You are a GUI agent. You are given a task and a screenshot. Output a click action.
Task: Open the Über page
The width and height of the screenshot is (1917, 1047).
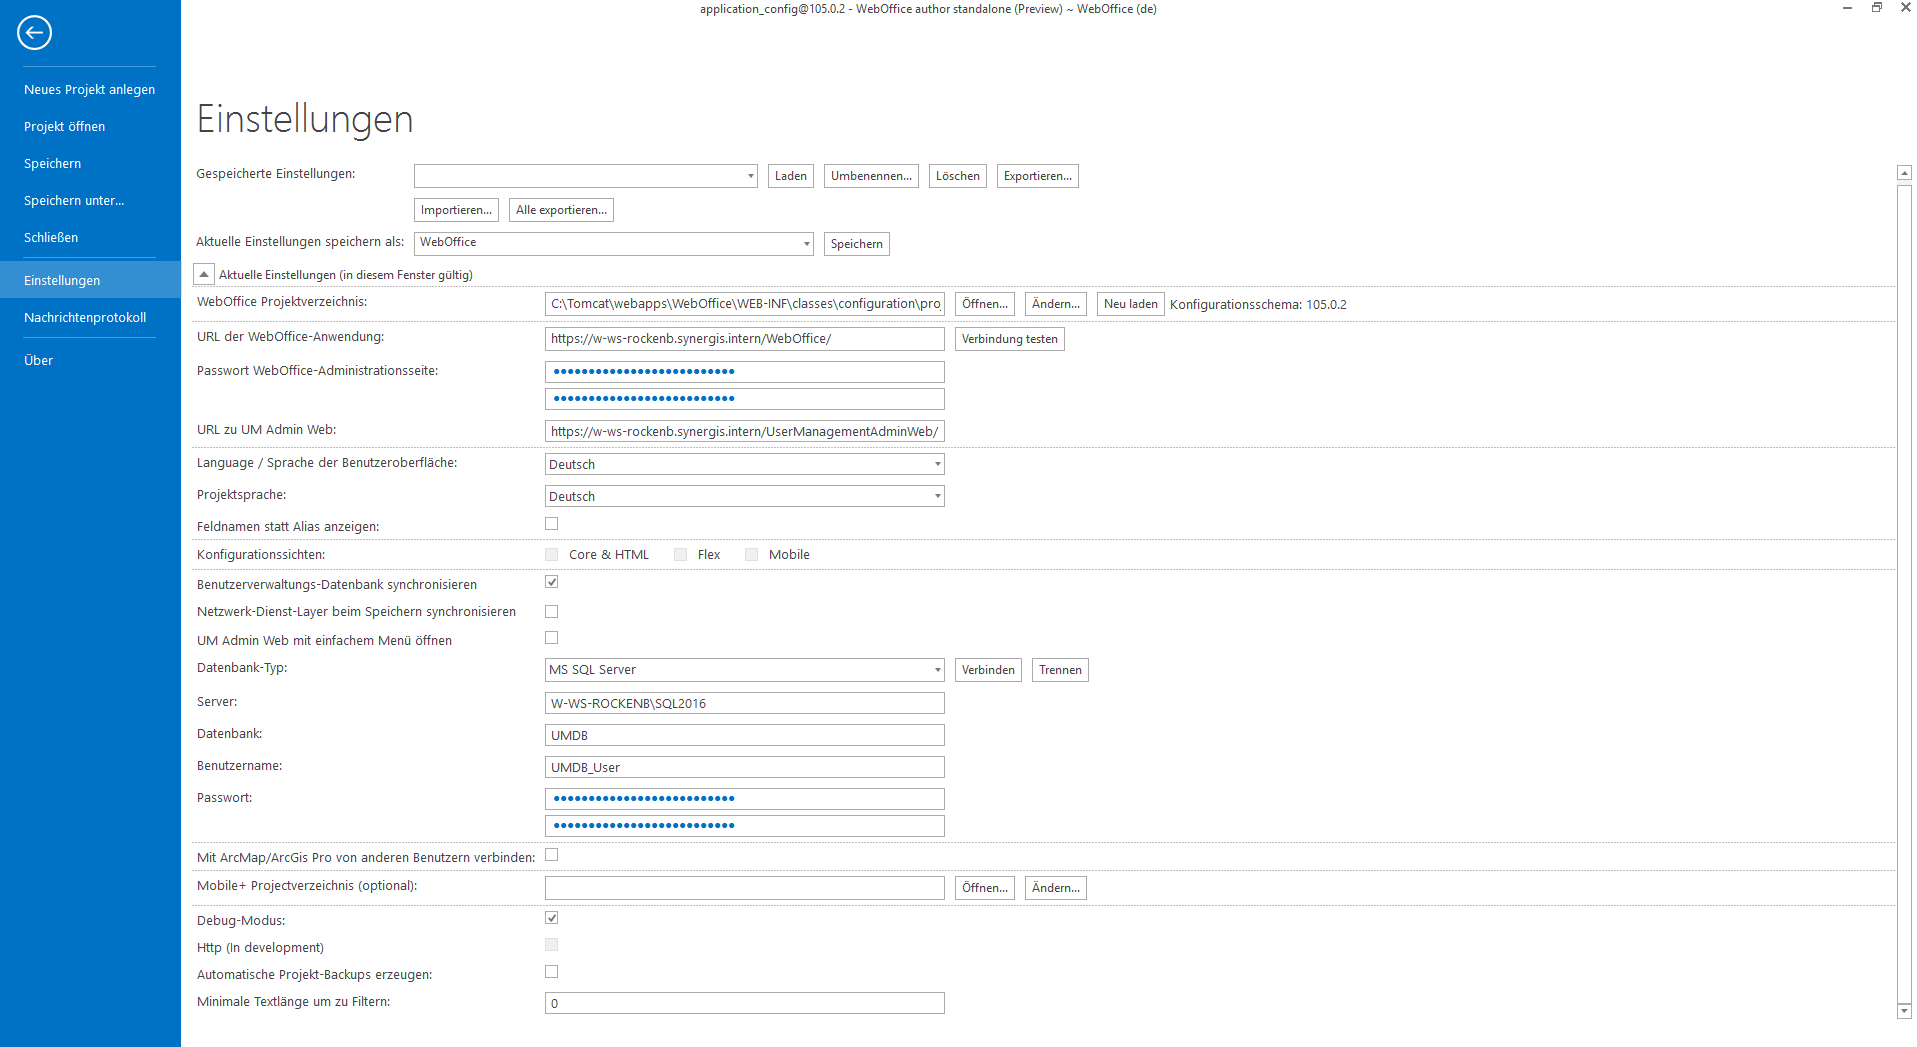click(38, 360)
